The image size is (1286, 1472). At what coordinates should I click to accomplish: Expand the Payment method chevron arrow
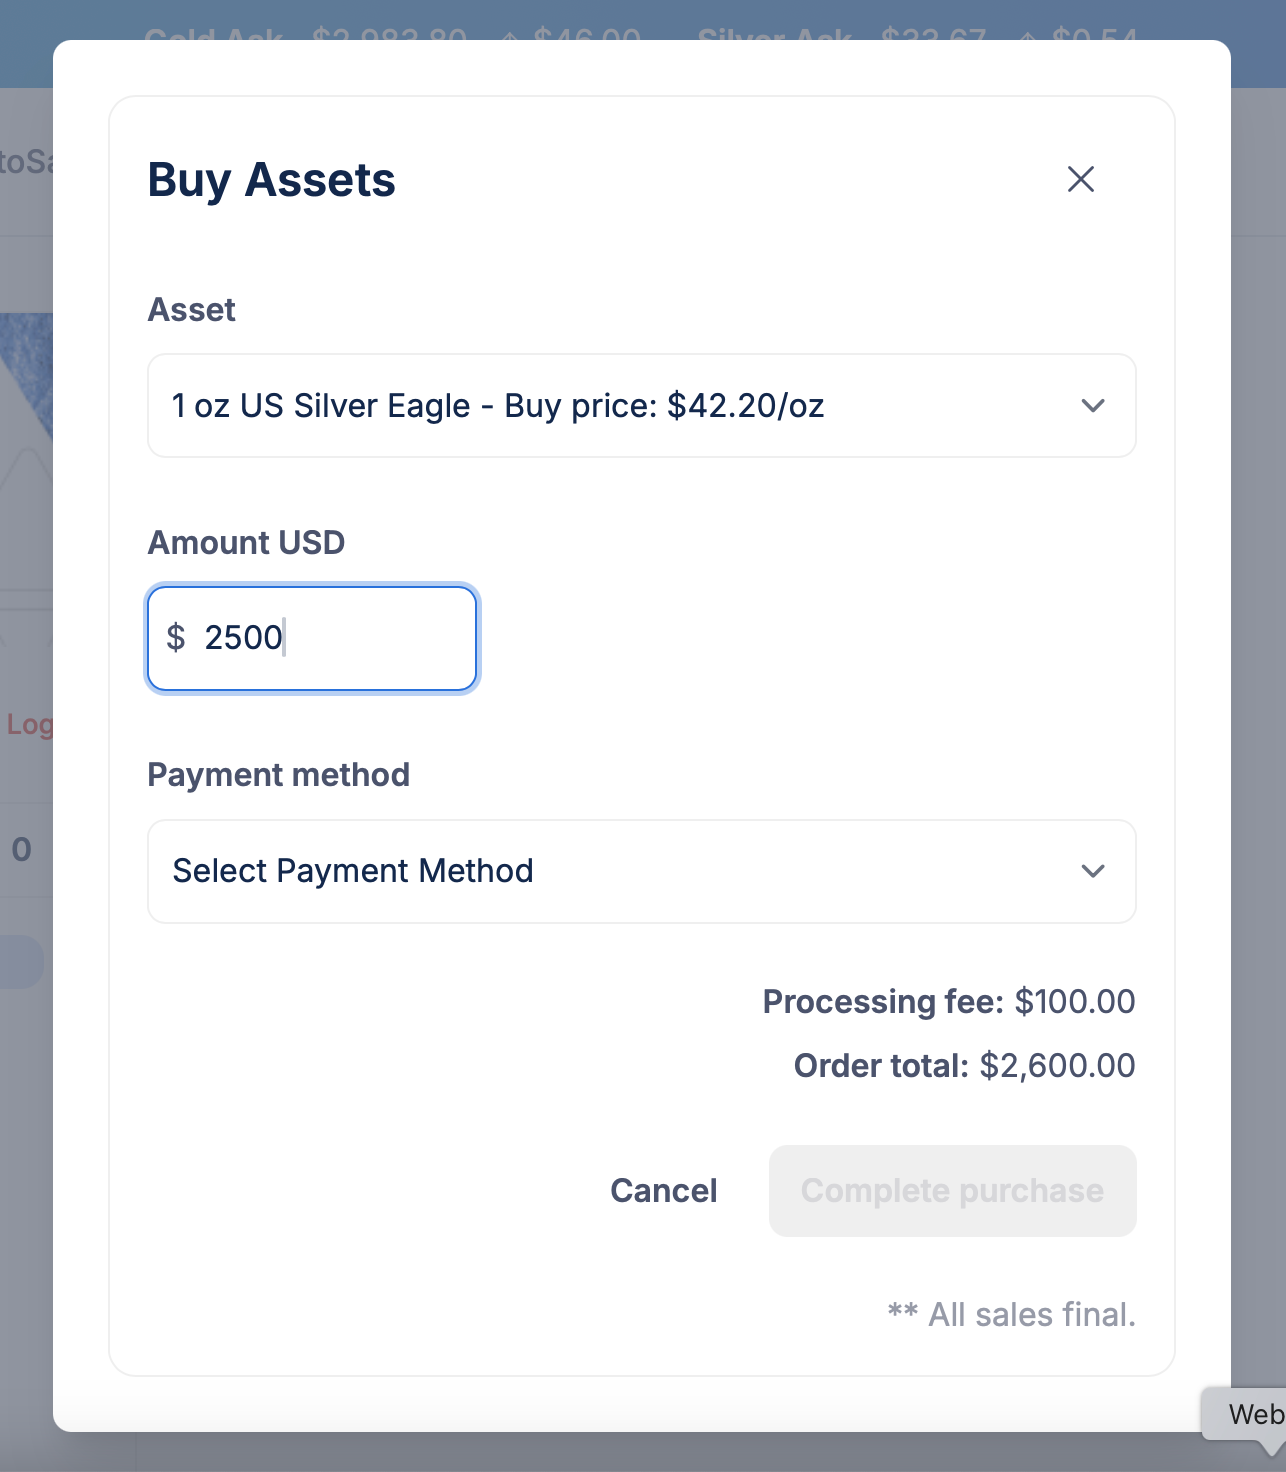click(x=1093, y=871)
